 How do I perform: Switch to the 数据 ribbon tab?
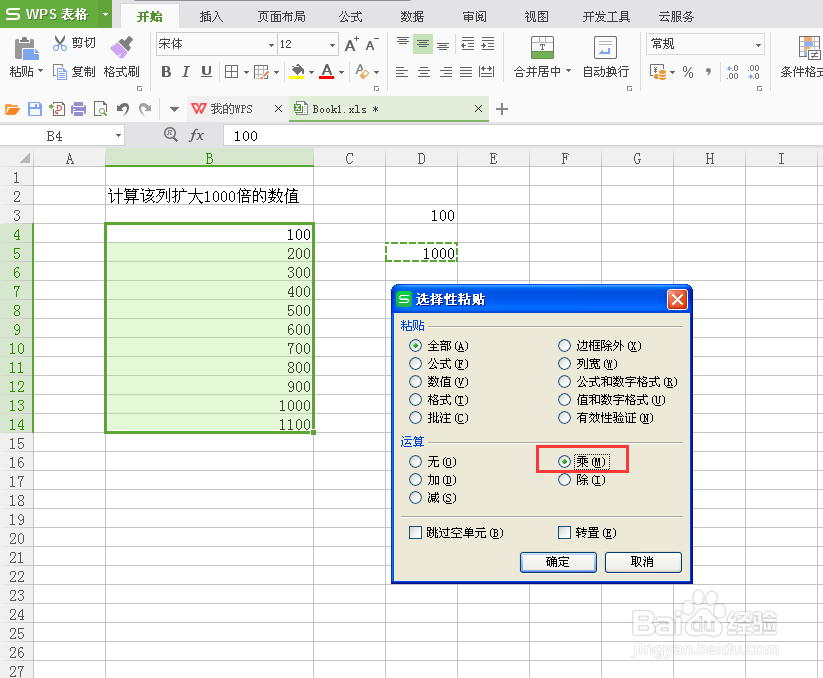click(414, 15)
